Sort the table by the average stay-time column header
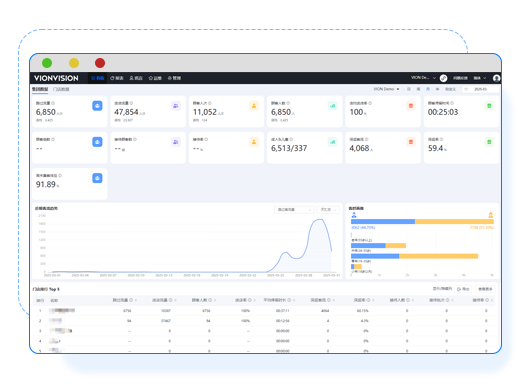The width and height of the screenshot is (518, 390). [x=279, y=300]
